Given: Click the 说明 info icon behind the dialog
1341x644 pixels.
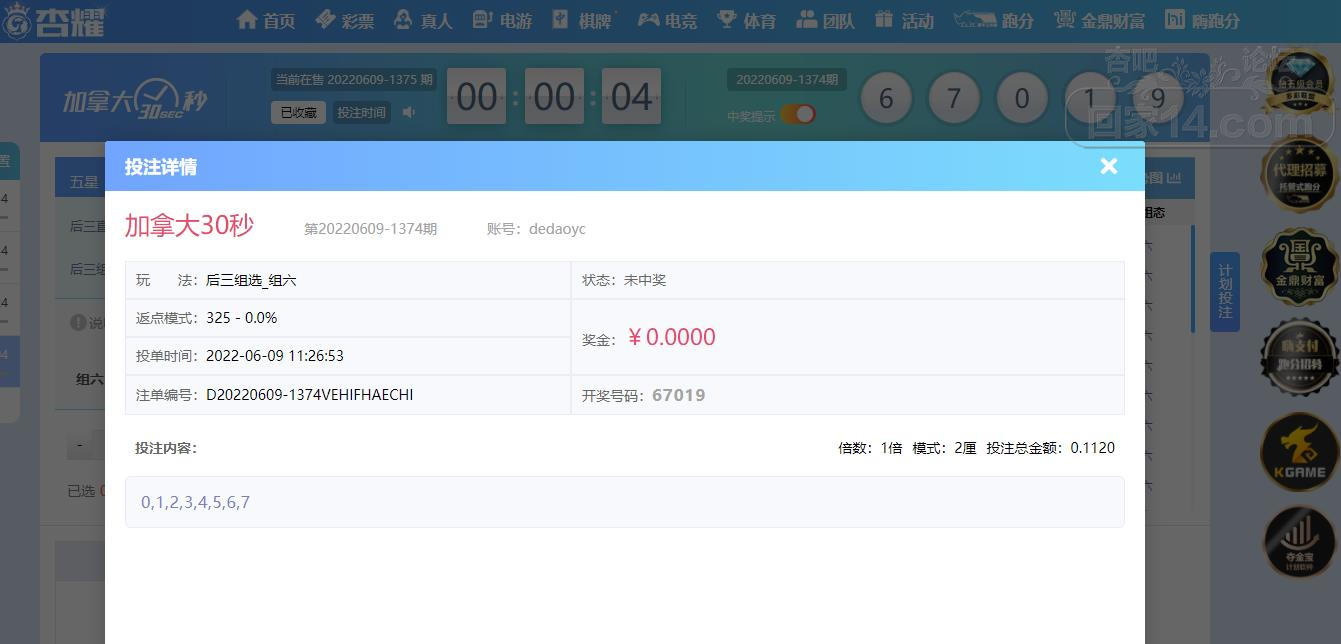Looking at the screenshot, I should click(78, 323).
